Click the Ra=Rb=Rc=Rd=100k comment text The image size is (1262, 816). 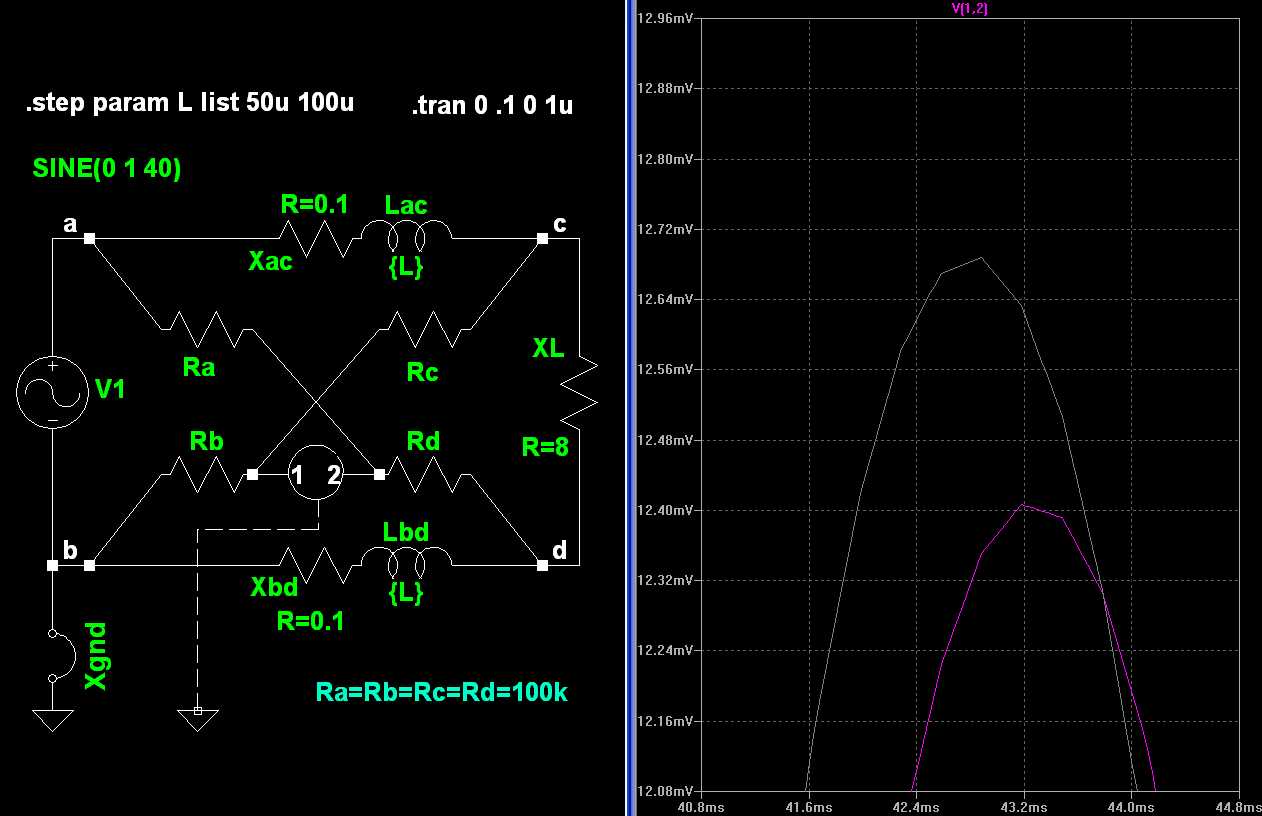pyautogui.click(x=441, y=691)
